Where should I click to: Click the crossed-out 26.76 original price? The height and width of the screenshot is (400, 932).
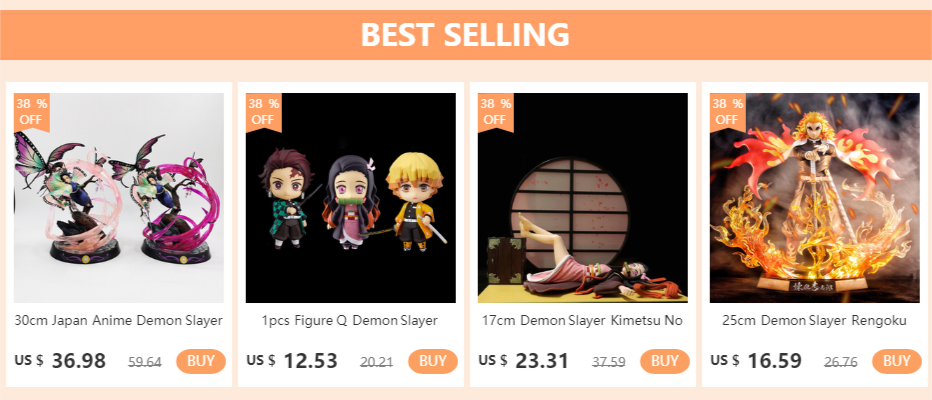tap(841, 362)
